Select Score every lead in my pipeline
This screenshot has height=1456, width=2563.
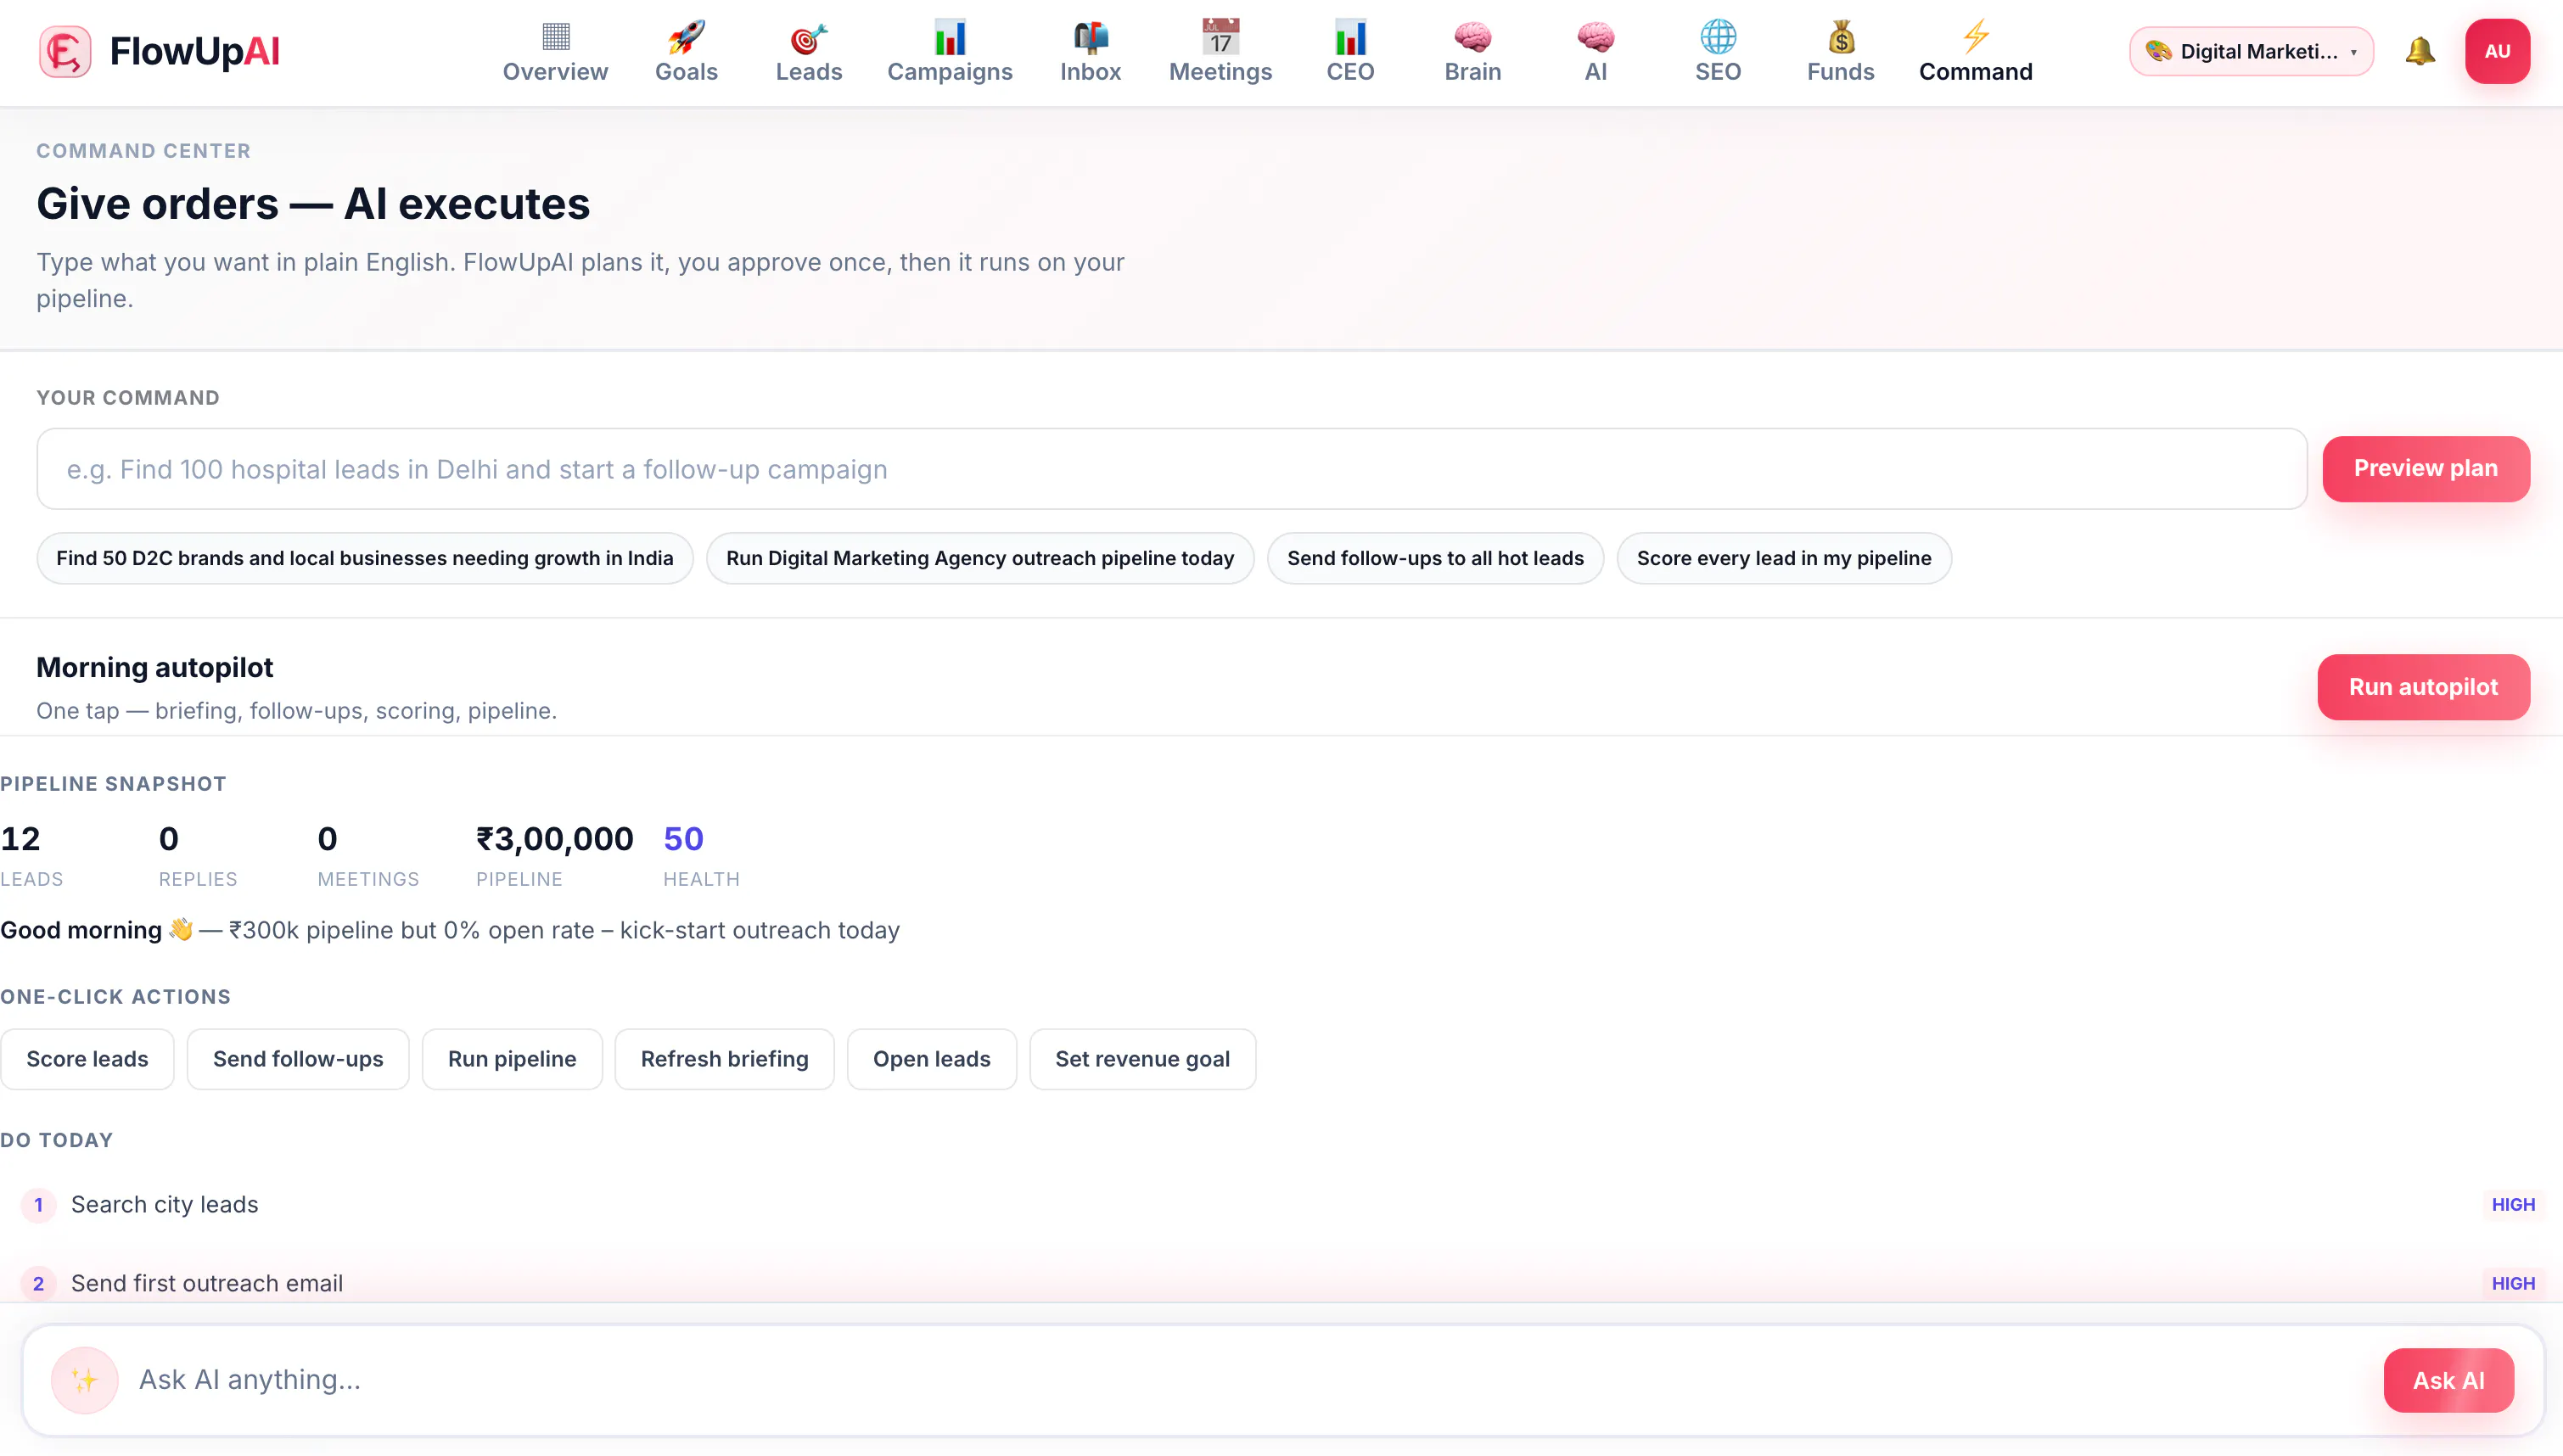pos(1784,558)
